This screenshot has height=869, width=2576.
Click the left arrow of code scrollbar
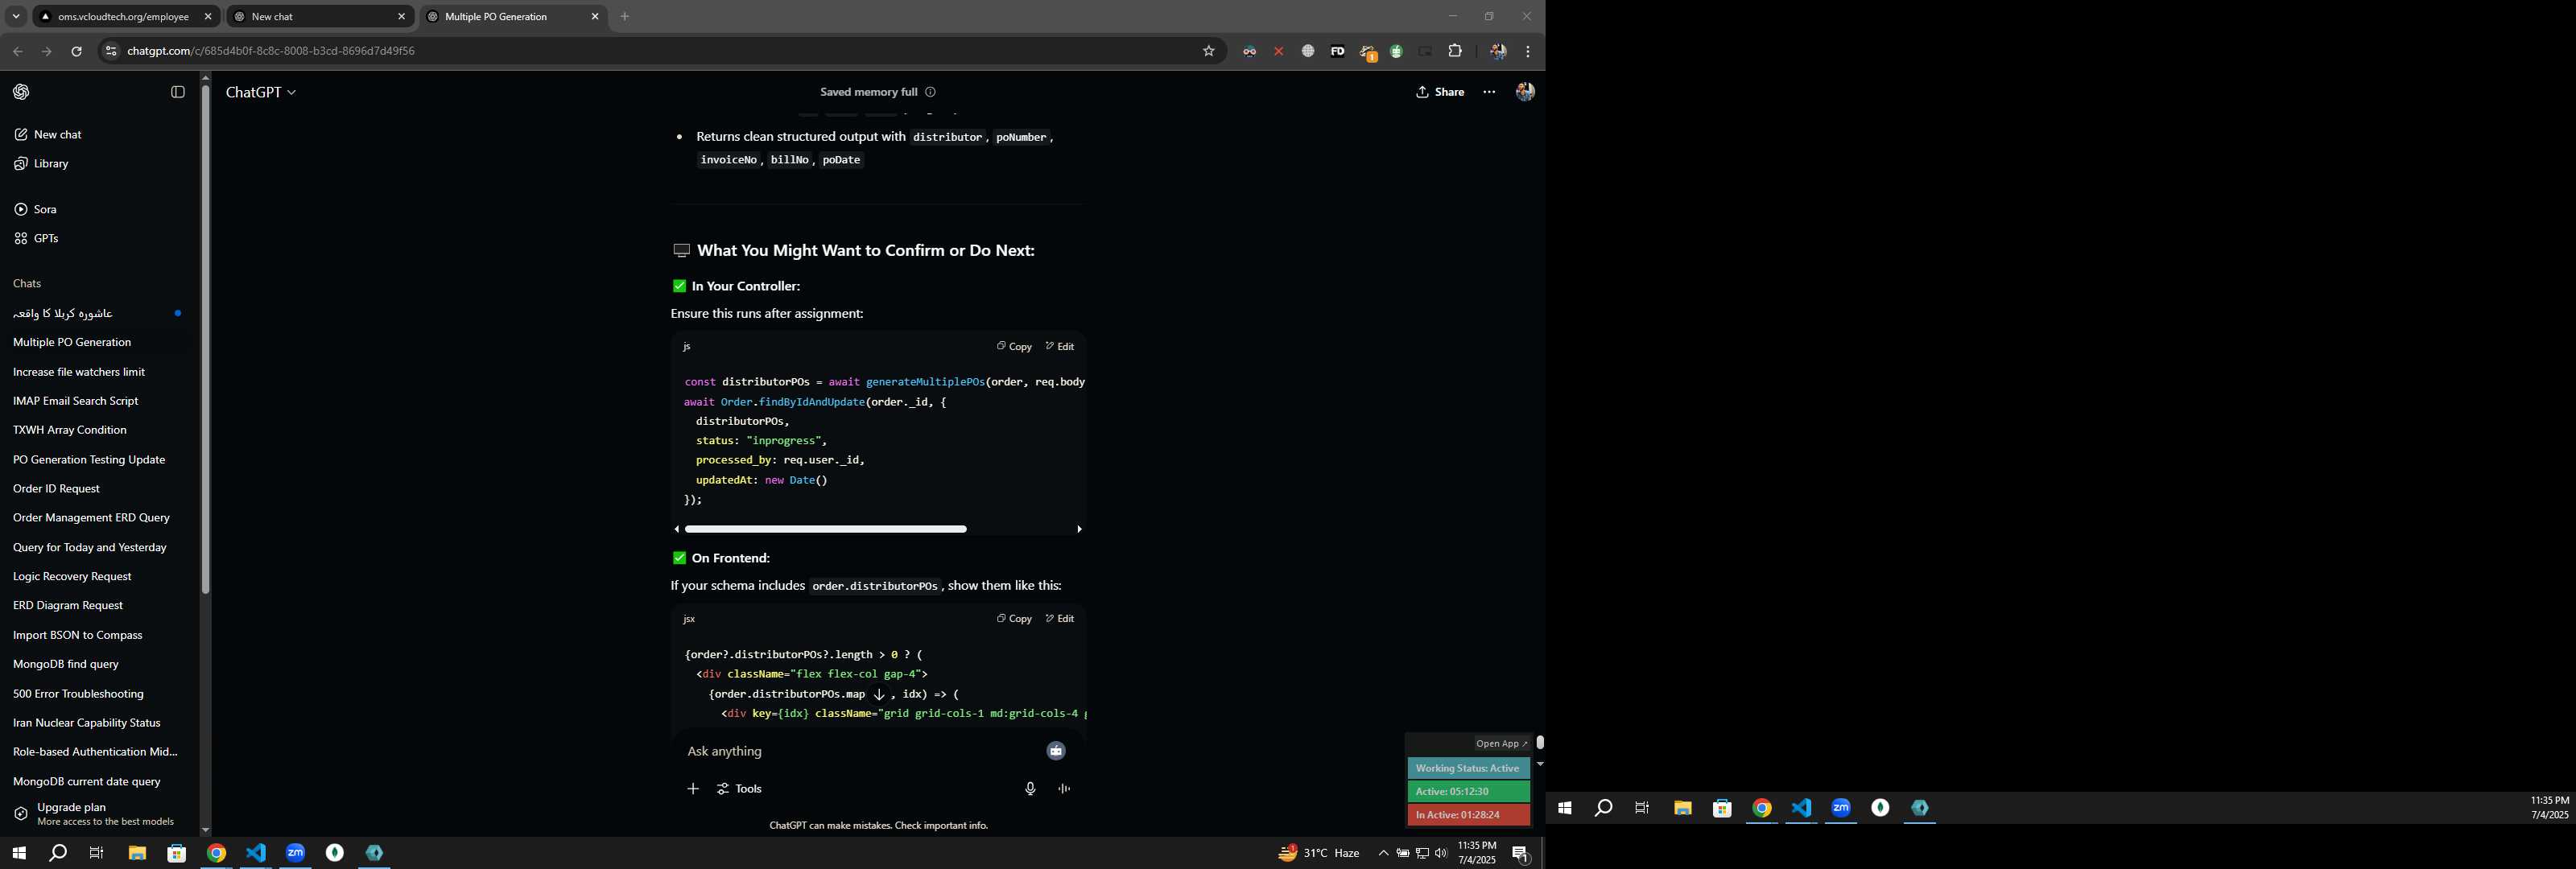pyautogui.click(x=677, y=528)
